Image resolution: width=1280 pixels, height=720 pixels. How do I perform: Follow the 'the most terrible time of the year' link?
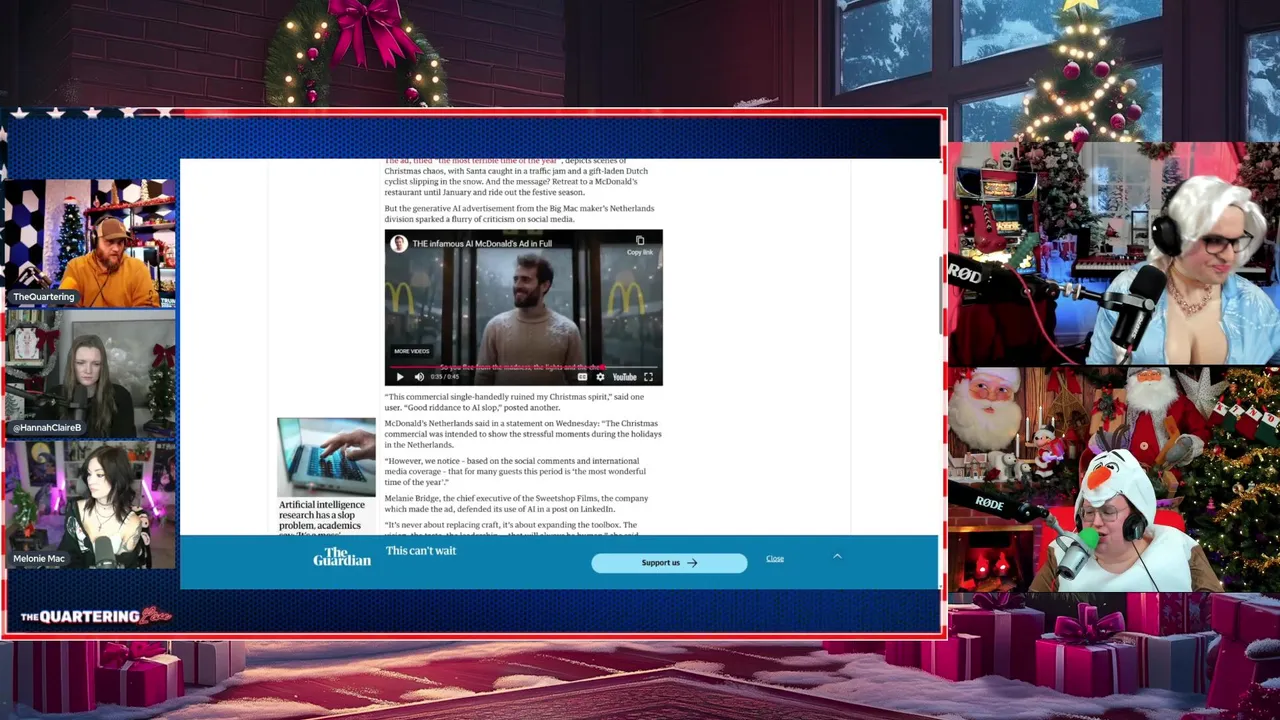pos(497,161)
